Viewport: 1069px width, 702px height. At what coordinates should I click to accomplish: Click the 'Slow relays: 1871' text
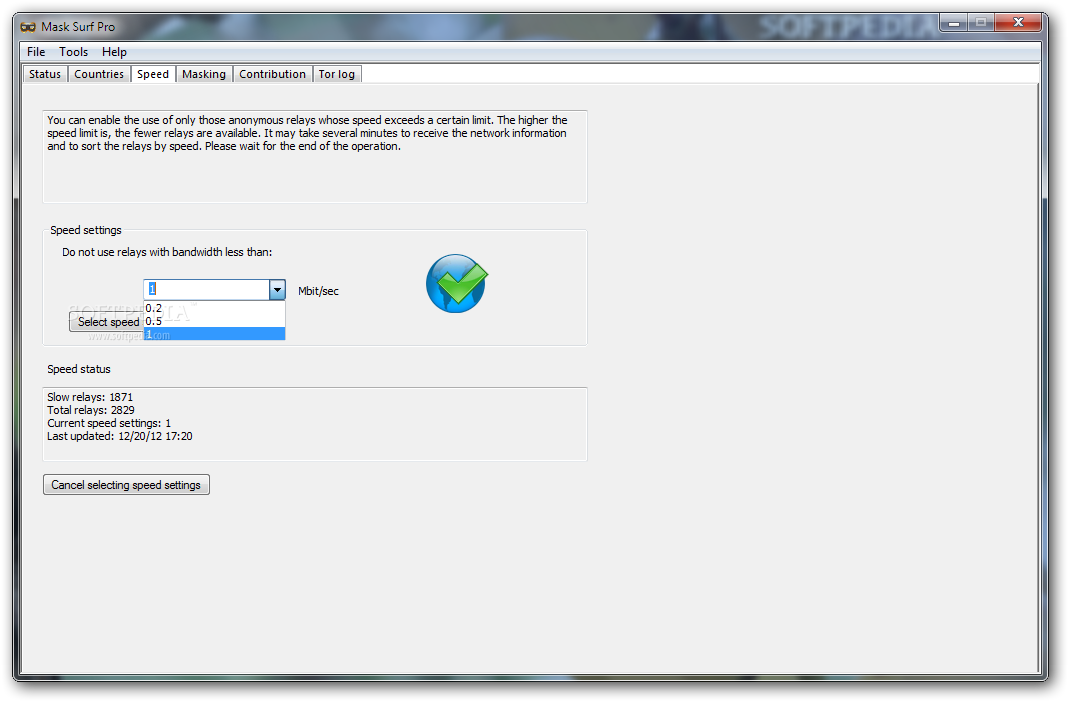point(90,397)
